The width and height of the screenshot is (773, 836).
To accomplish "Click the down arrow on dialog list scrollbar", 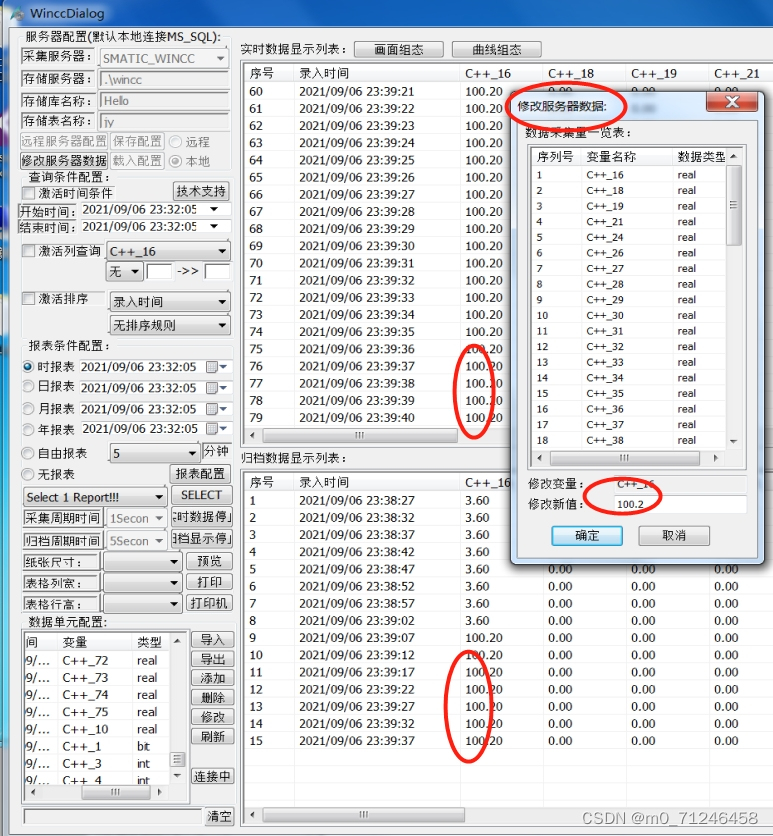I will 734,441.
